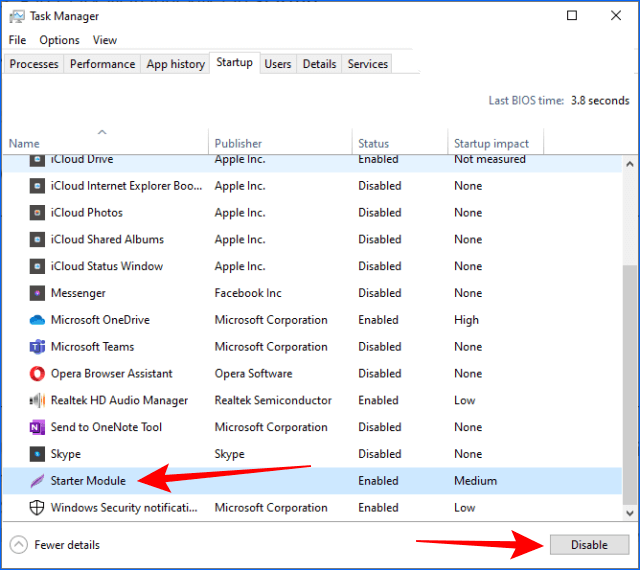
Task: Click the Not measured impact cell
Action: pos(490,159)
